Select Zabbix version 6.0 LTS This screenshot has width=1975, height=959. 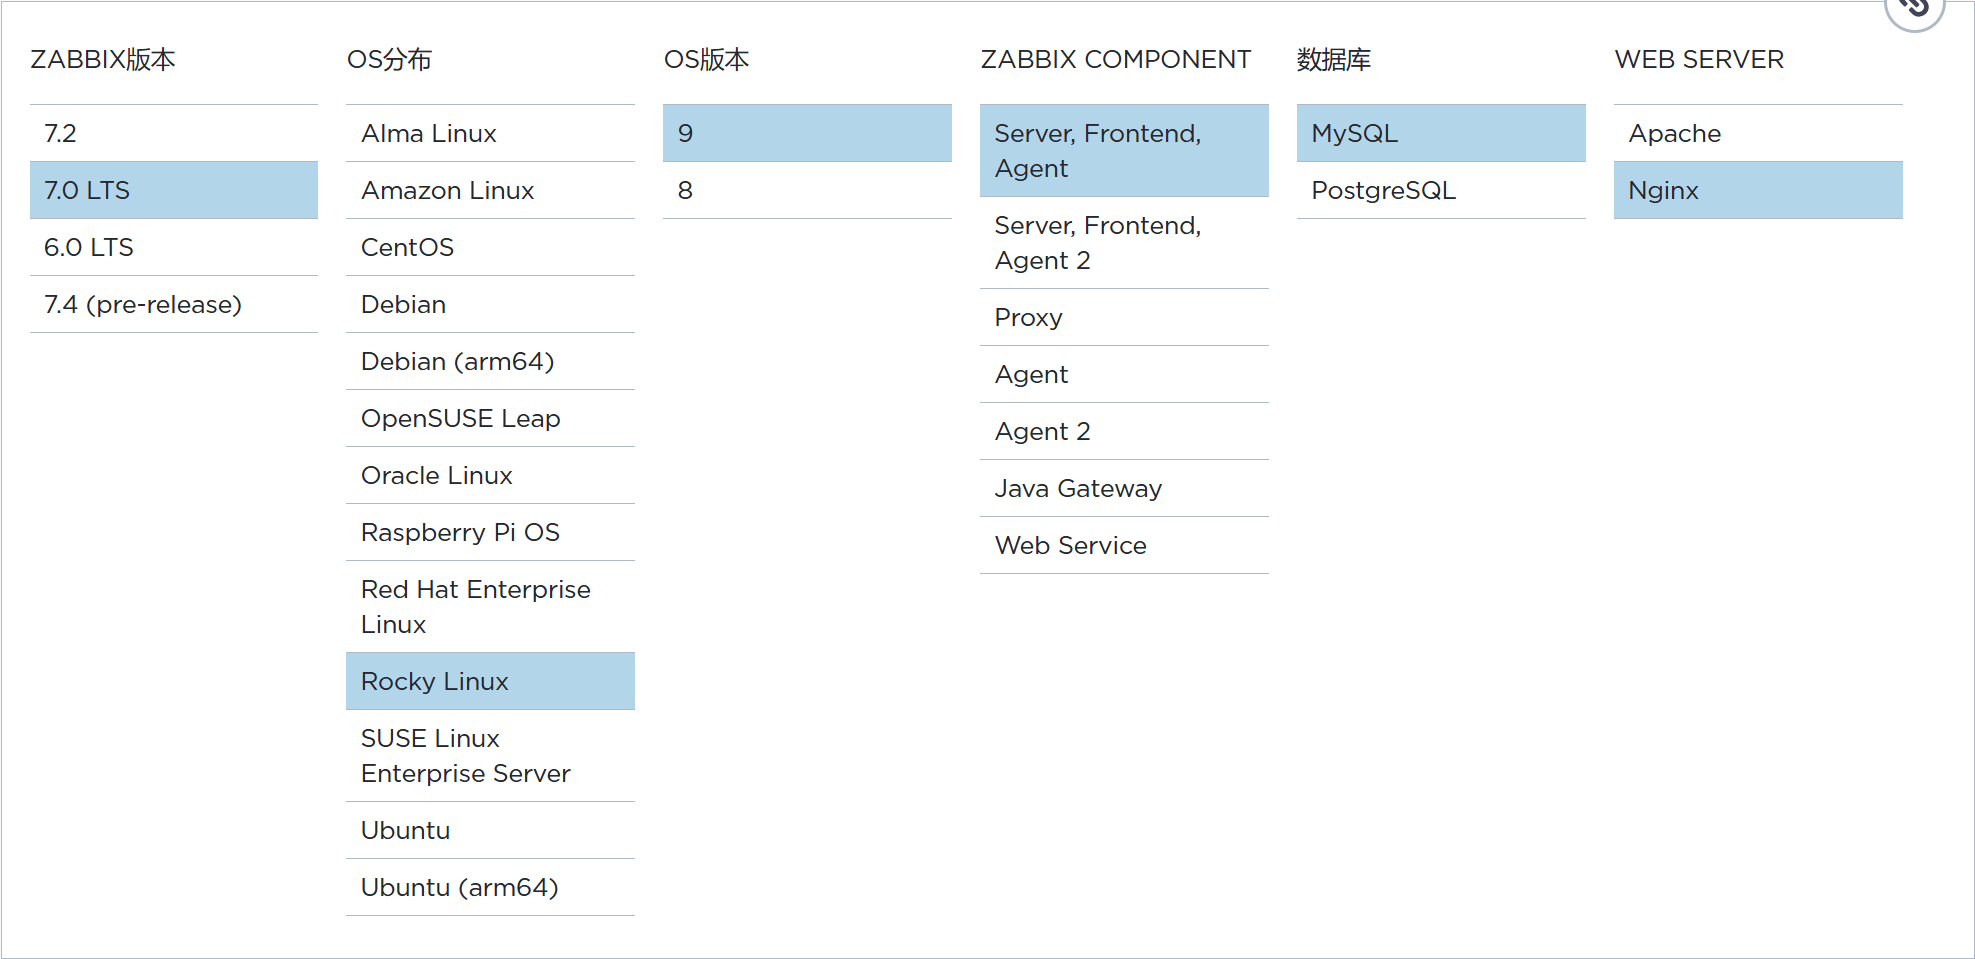point(174,247)
